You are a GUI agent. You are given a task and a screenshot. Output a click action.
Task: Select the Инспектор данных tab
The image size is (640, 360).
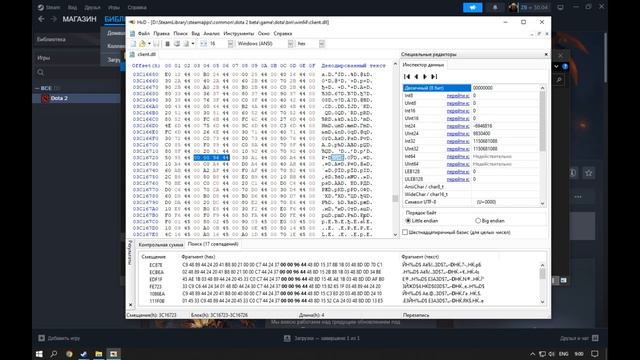point(423,65)
